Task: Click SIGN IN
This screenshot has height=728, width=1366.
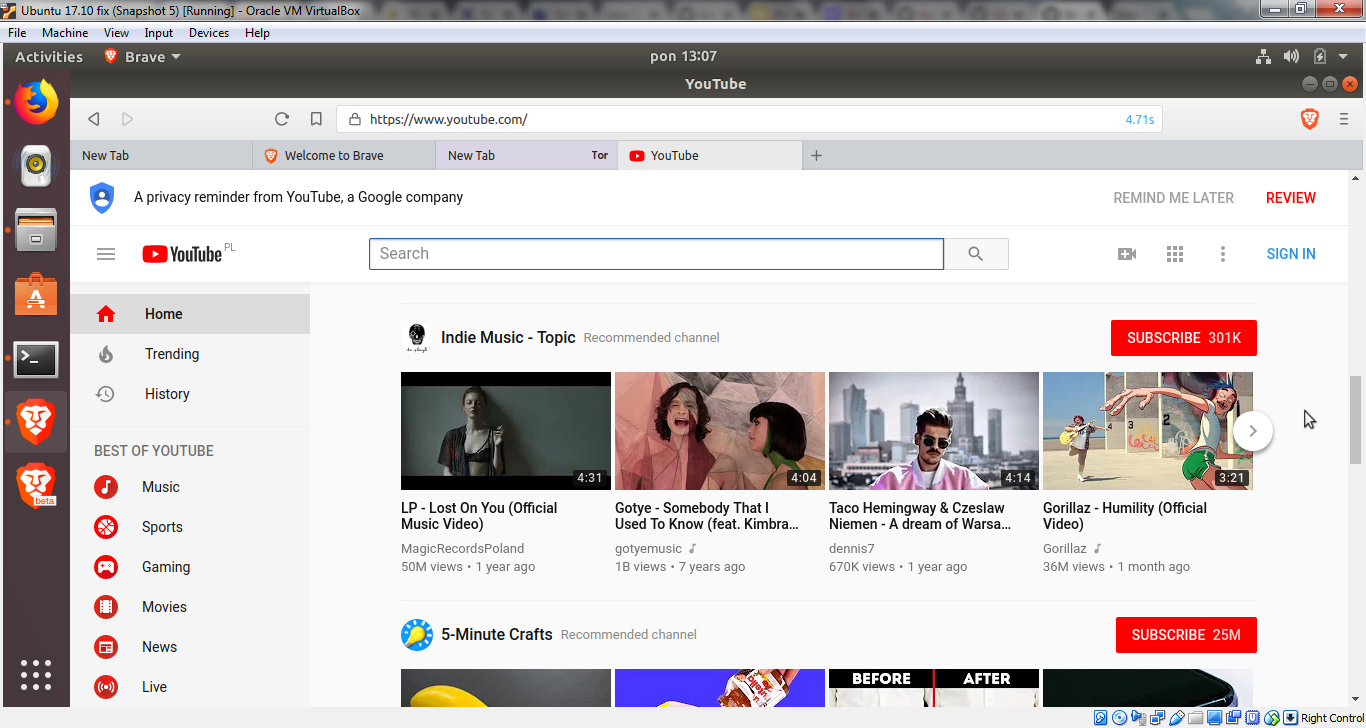Action: 1291,254
